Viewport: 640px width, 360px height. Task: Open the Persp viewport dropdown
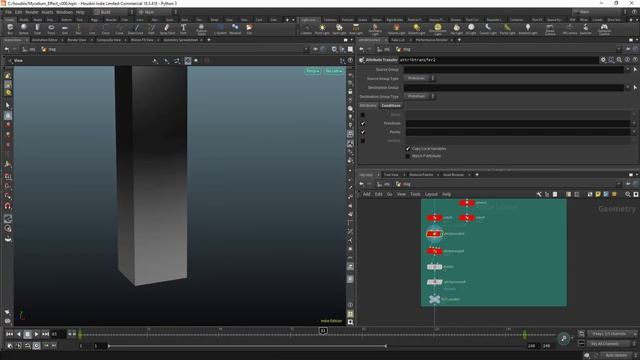[313, 71]
